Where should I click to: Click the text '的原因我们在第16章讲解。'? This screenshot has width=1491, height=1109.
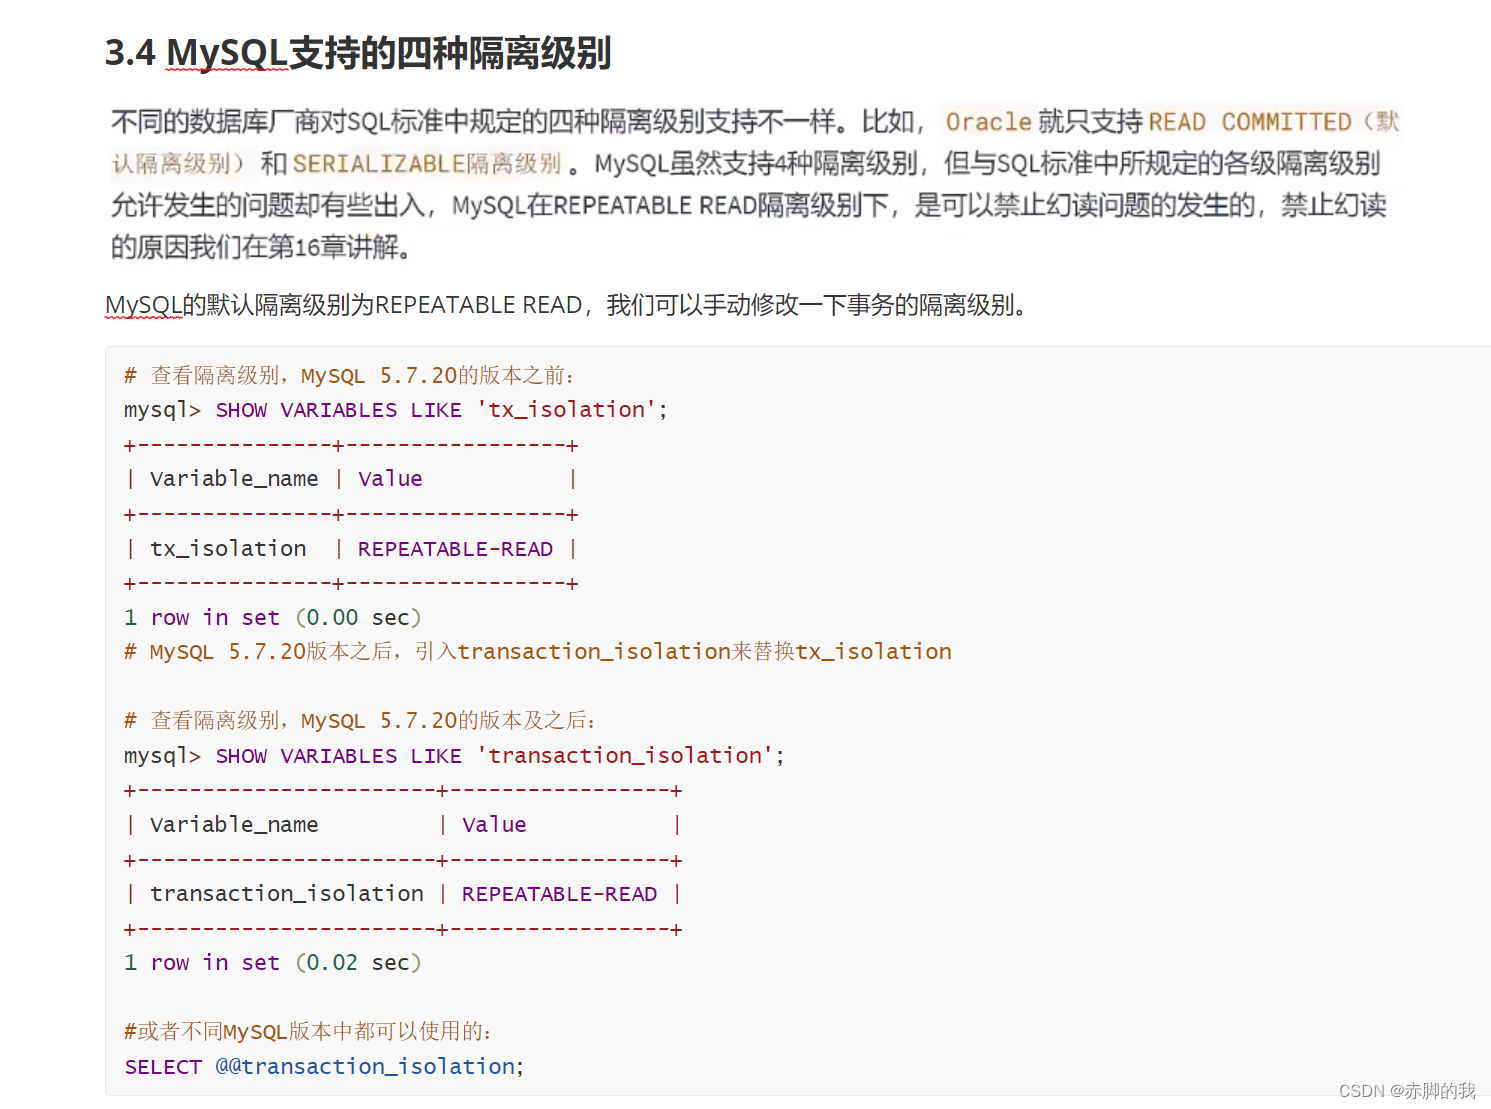coord(262,247)
